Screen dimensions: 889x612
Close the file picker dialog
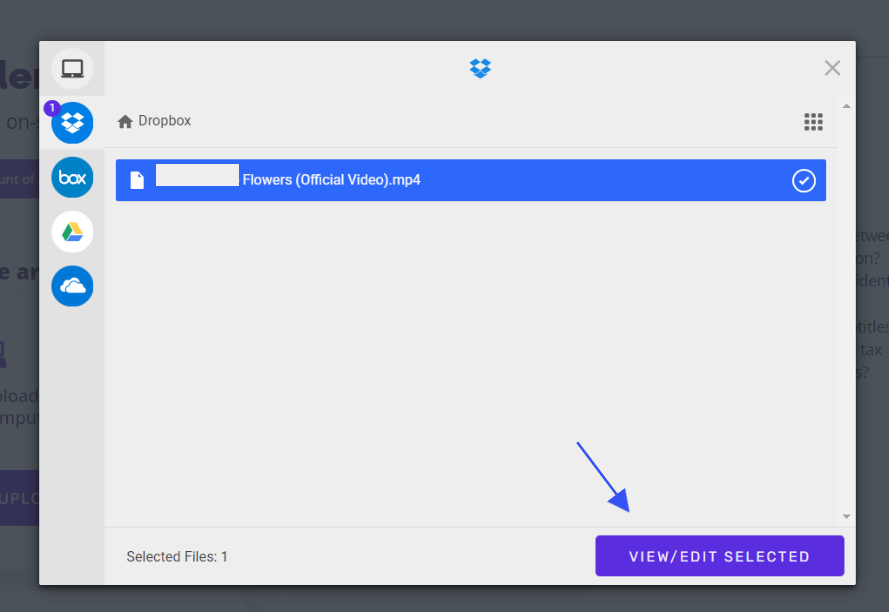click(x=832, y=68)
